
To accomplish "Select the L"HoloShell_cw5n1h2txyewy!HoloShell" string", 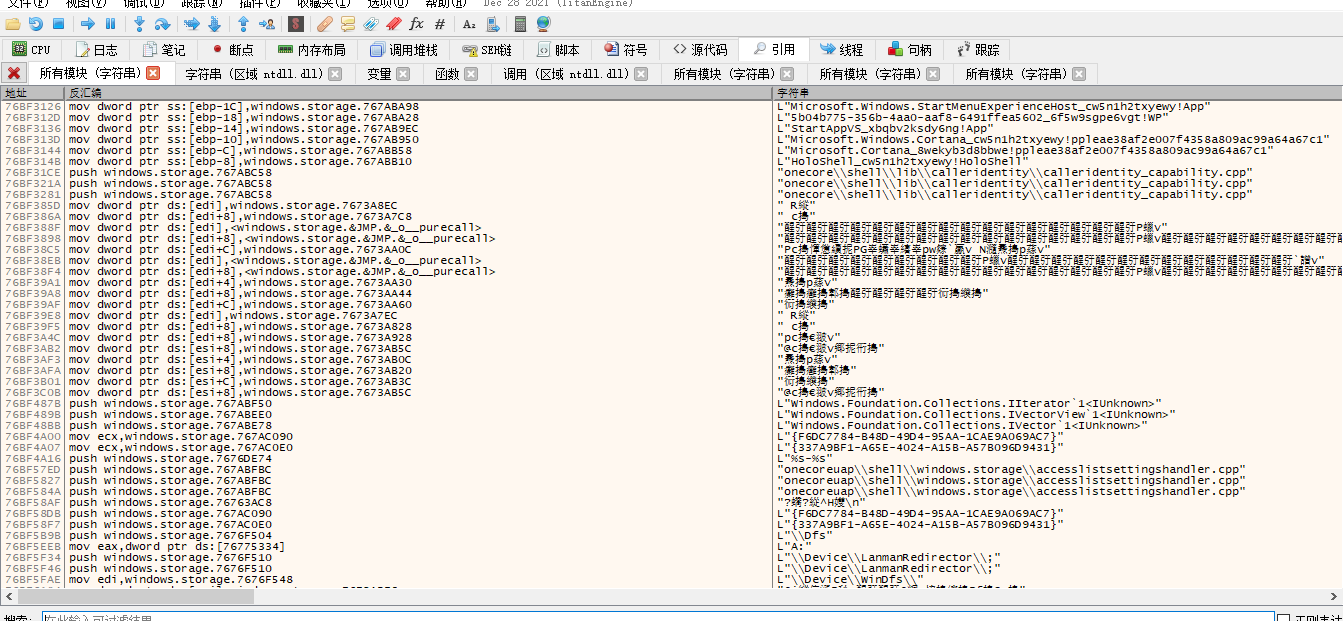I will [x=903, y=161].
